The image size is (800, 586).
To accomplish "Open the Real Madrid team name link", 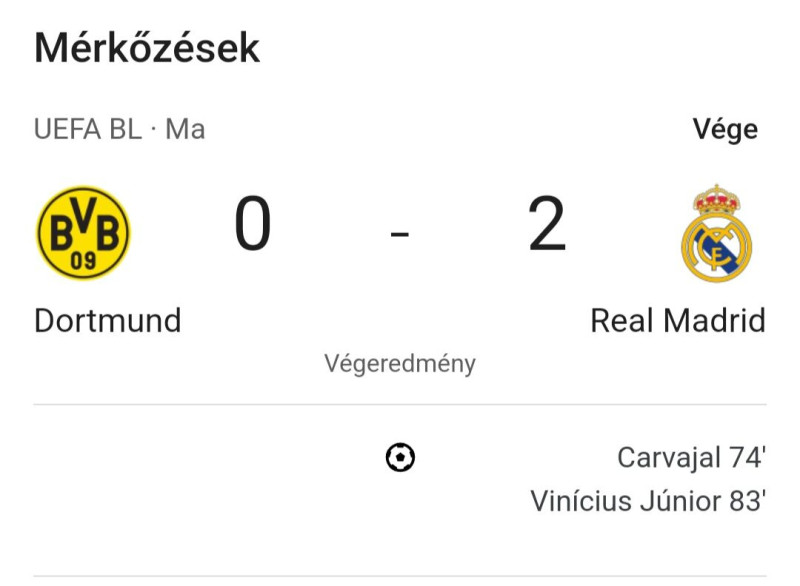I will [678, 321].
